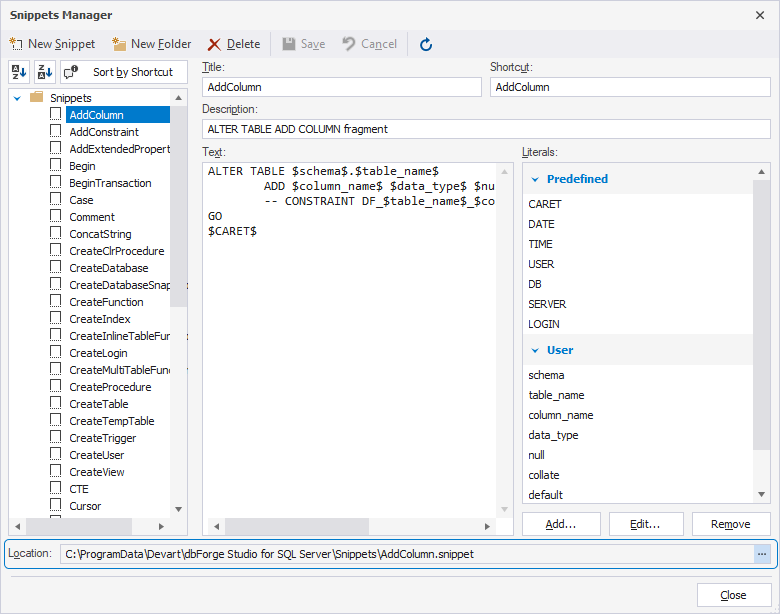Viewport: 780px width, 614px height.
Task: Click the Remove literal button
Action: click(x=731, y=524)
